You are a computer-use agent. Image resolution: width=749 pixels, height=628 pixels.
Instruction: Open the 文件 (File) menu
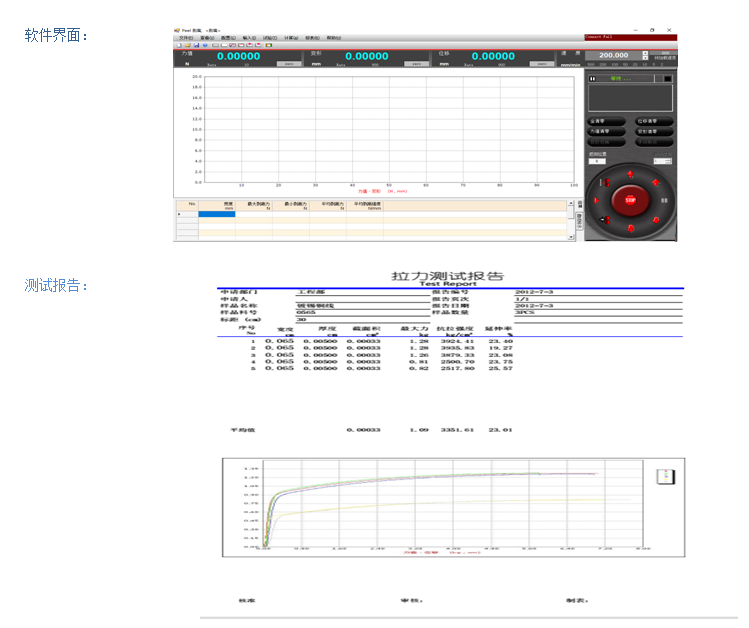[x=186, y=38]
